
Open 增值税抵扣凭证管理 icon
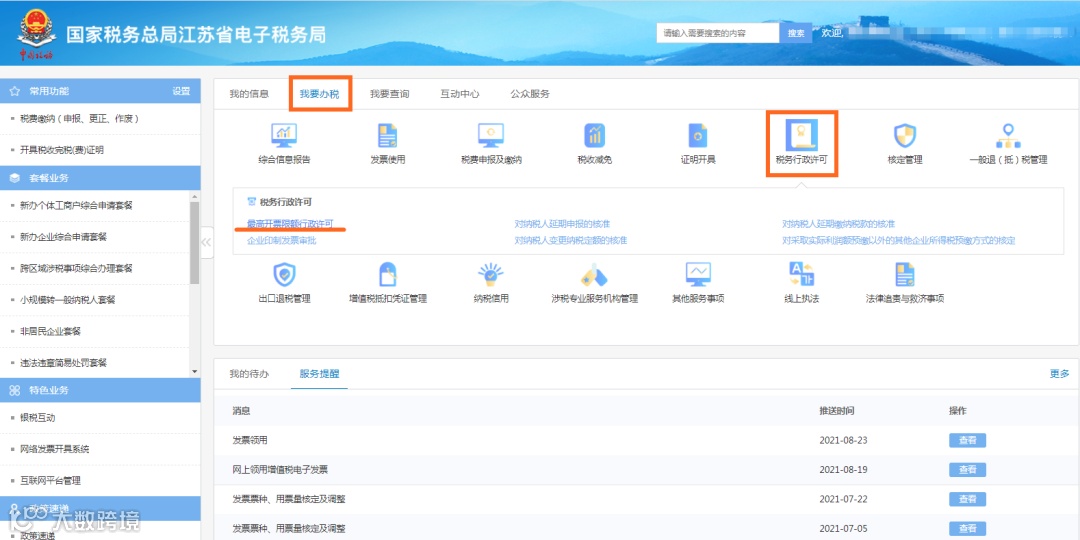pos(387,274)
